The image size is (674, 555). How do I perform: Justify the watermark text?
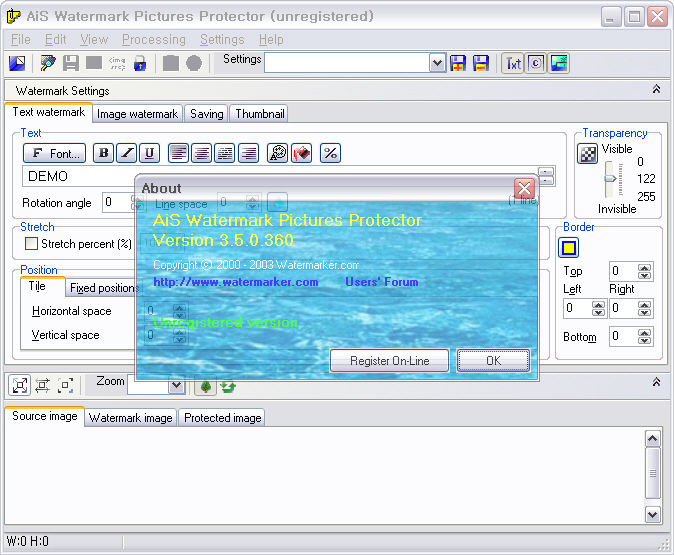click(x=225, y=153)
